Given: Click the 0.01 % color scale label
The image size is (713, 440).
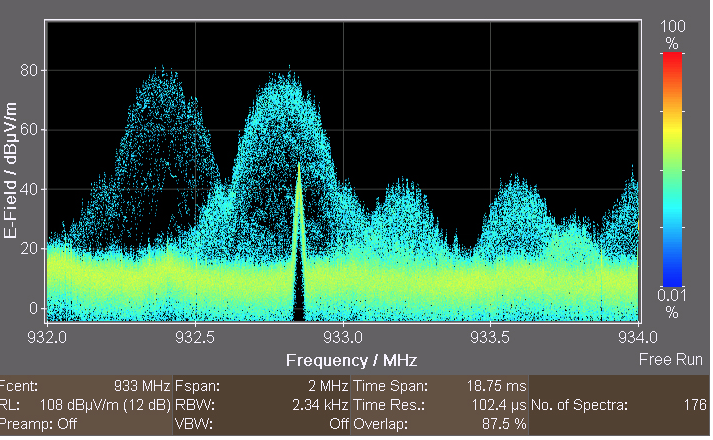Looking at the screenshot, I should pyautogui.click(x=672, y=304).
